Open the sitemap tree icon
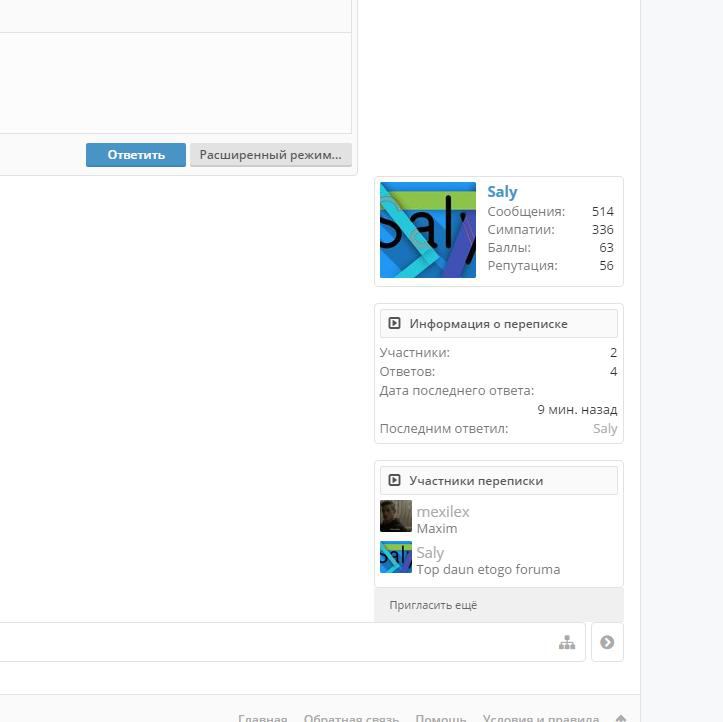Viewport: 723px width, 722px height. click(567, 642)
